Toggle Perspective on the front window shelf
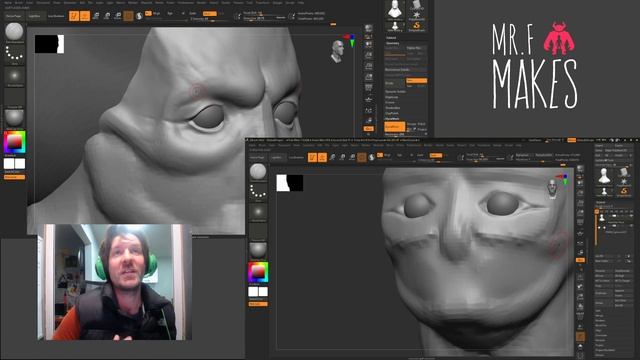This screenshot has height=360, width=640. 580,222
